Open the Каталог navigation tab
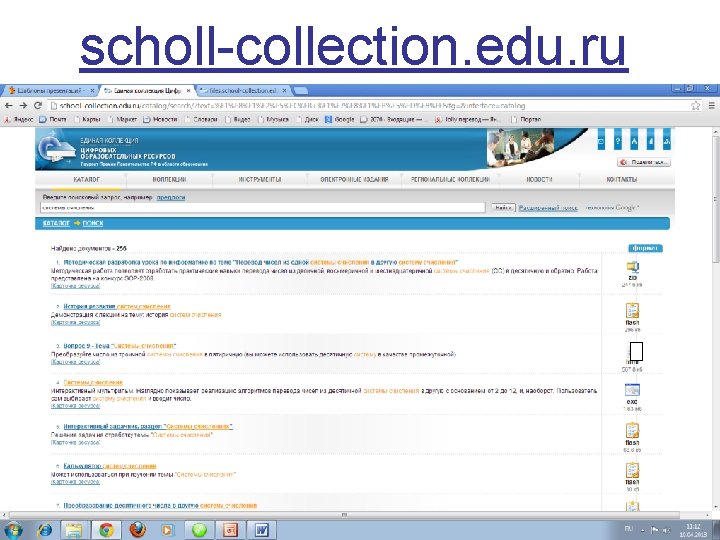The height and width of the screenshot is (540, 720). click(86, 180)
